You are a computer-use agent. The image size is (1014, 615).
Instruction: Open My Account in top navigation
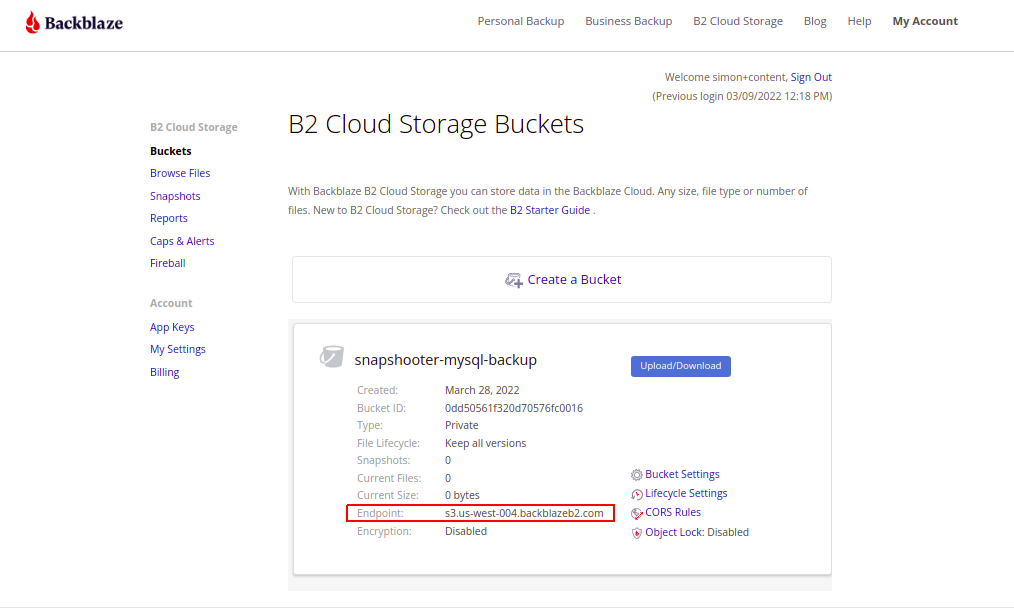click(x=925, y=21)
